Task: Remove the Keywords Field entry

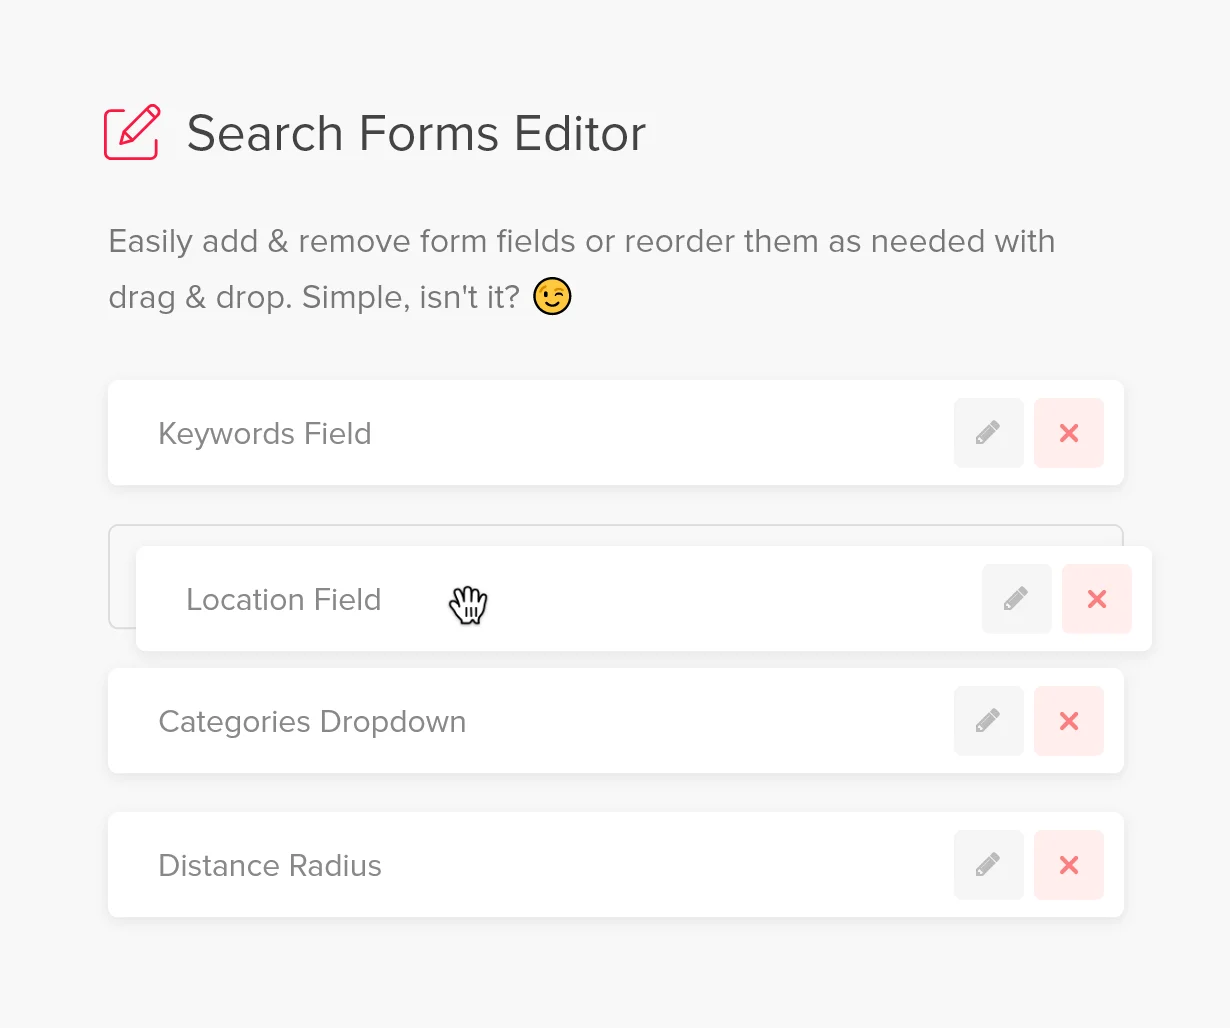Action: [1068, 433]
